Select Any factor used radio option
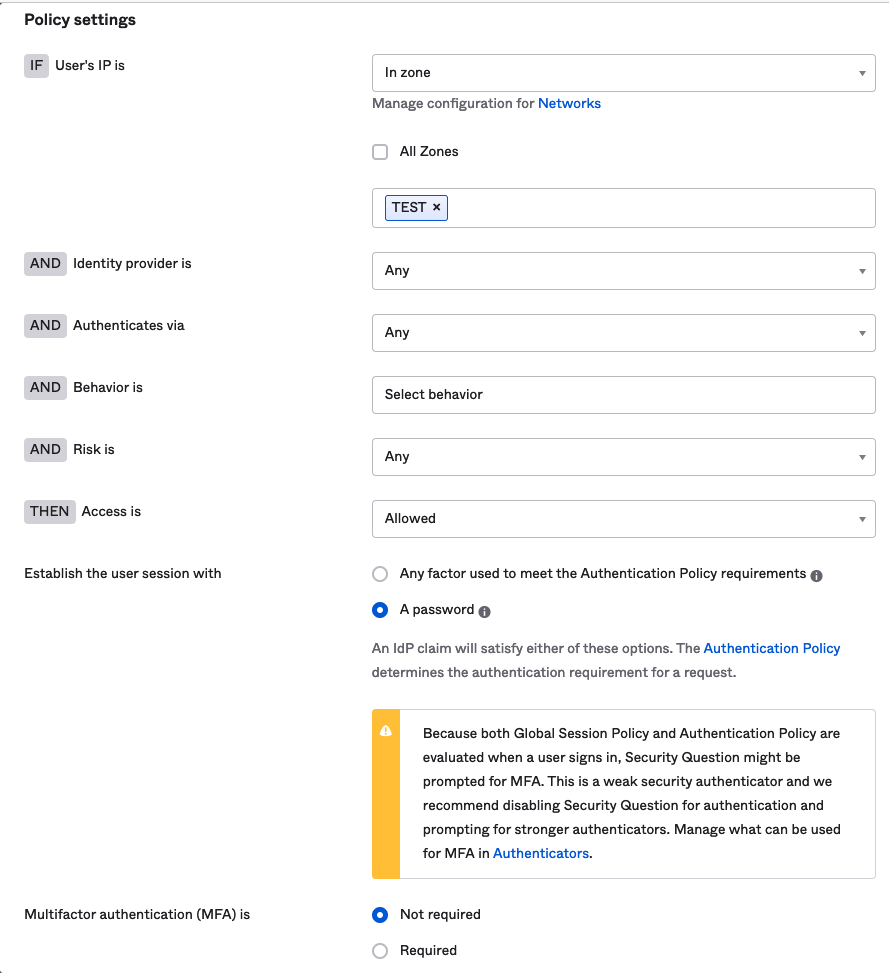Screen dimensions: 889x973 (380, 574)
